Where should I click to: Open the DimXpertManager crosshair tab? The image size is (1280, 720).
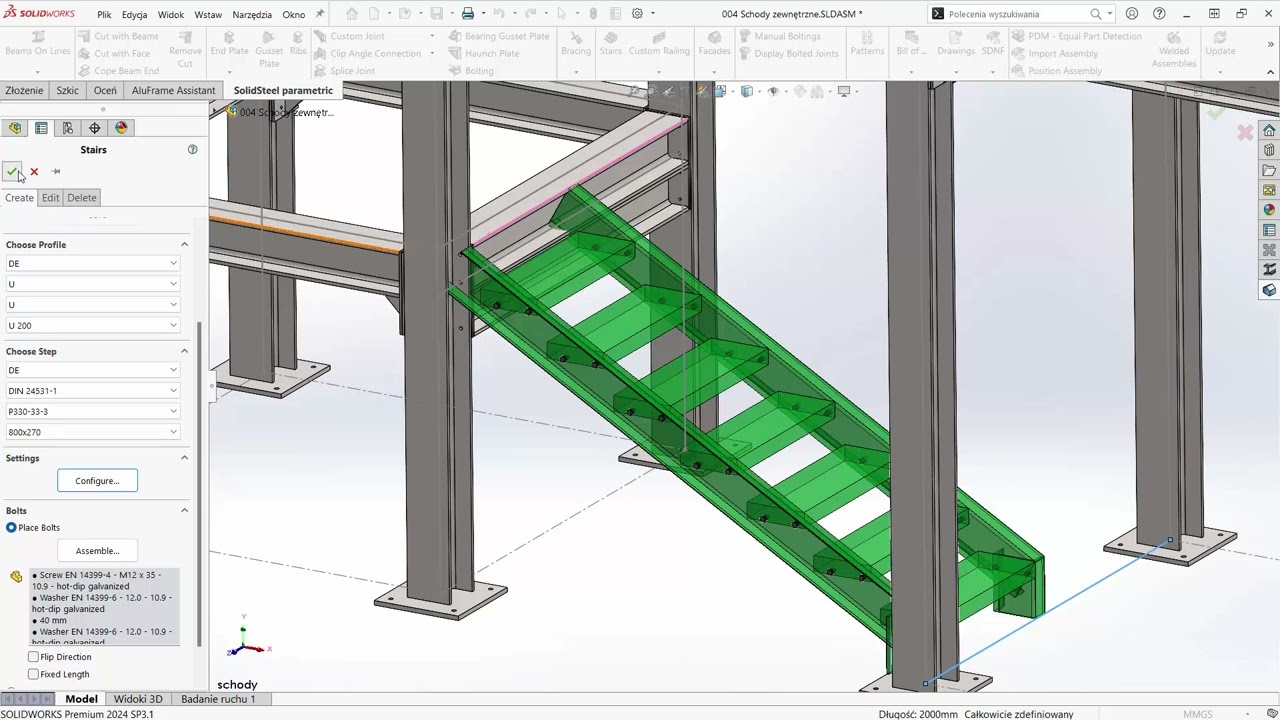pyautogui.click(x=95, y=128)
